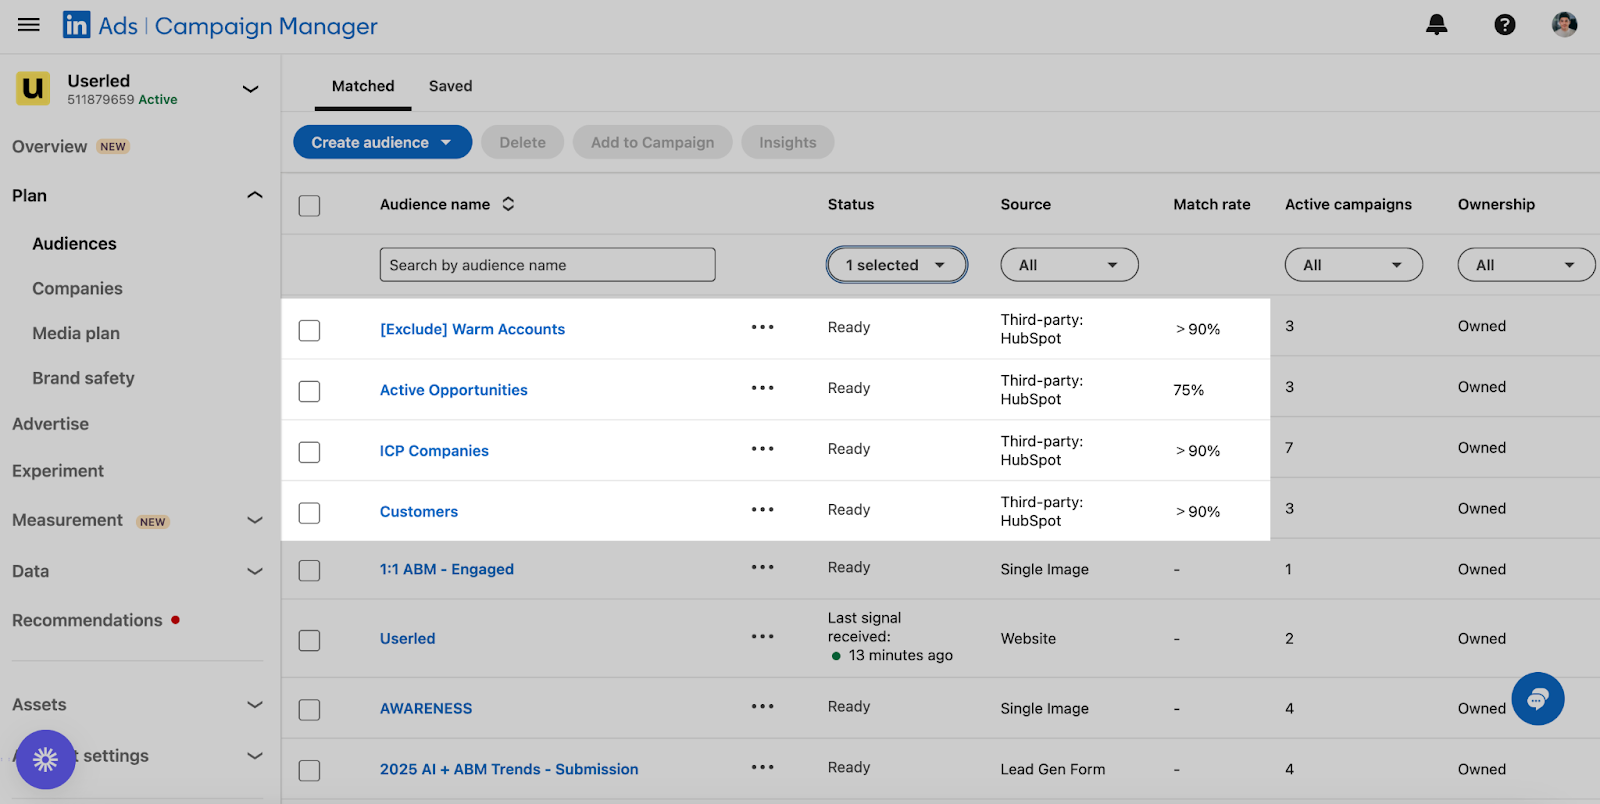Open the Ownership filter dropdown

pyautogui.click(x=1526, y=265)
